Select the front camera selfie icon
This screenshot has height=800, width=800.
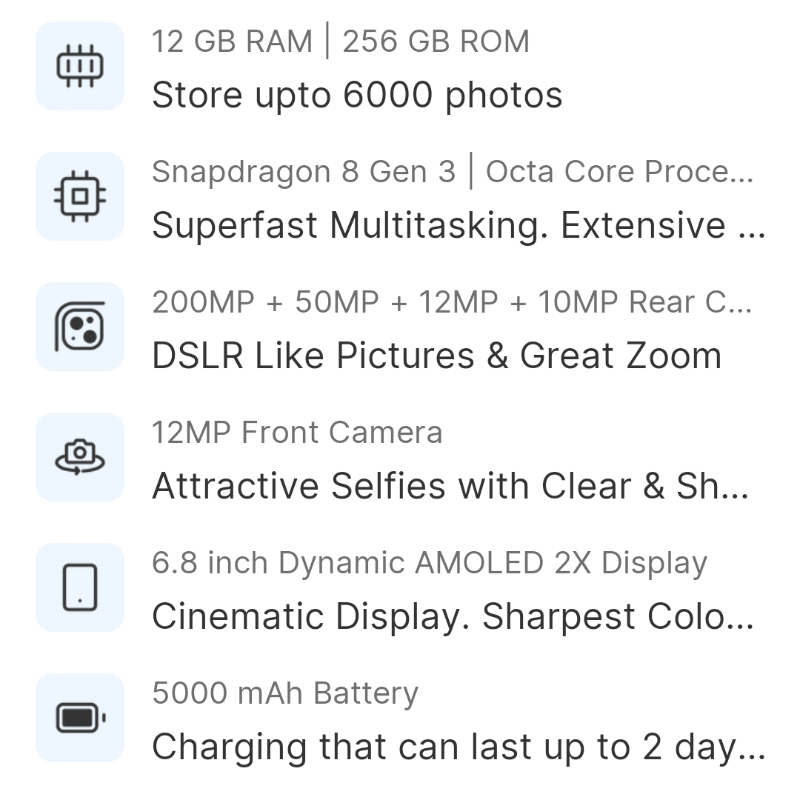click(80, 457)
